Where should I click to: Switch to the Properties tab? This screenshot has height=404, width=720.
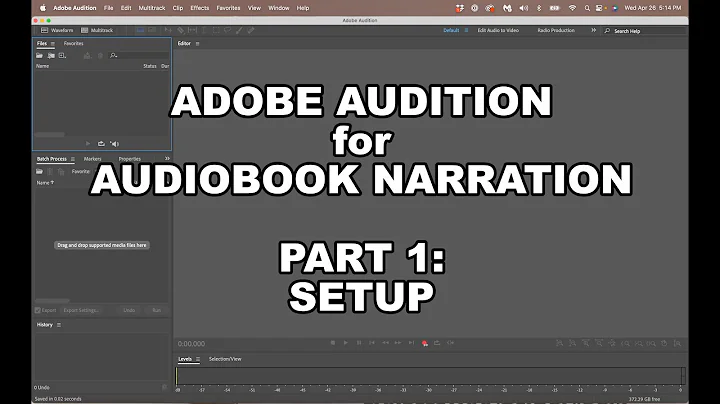(x=129, y=159)
